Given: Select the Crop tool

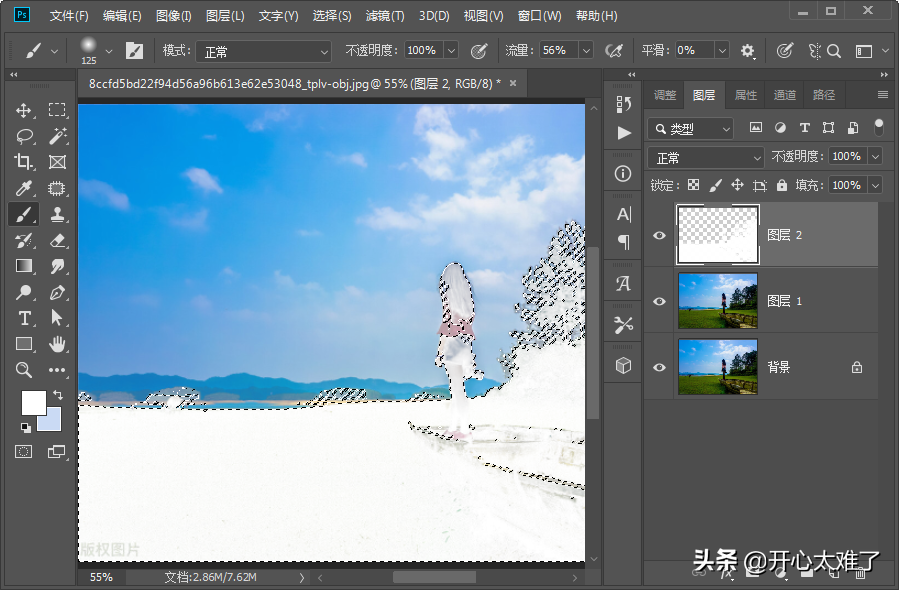Looking at the screenshot, I should point(24,162).
